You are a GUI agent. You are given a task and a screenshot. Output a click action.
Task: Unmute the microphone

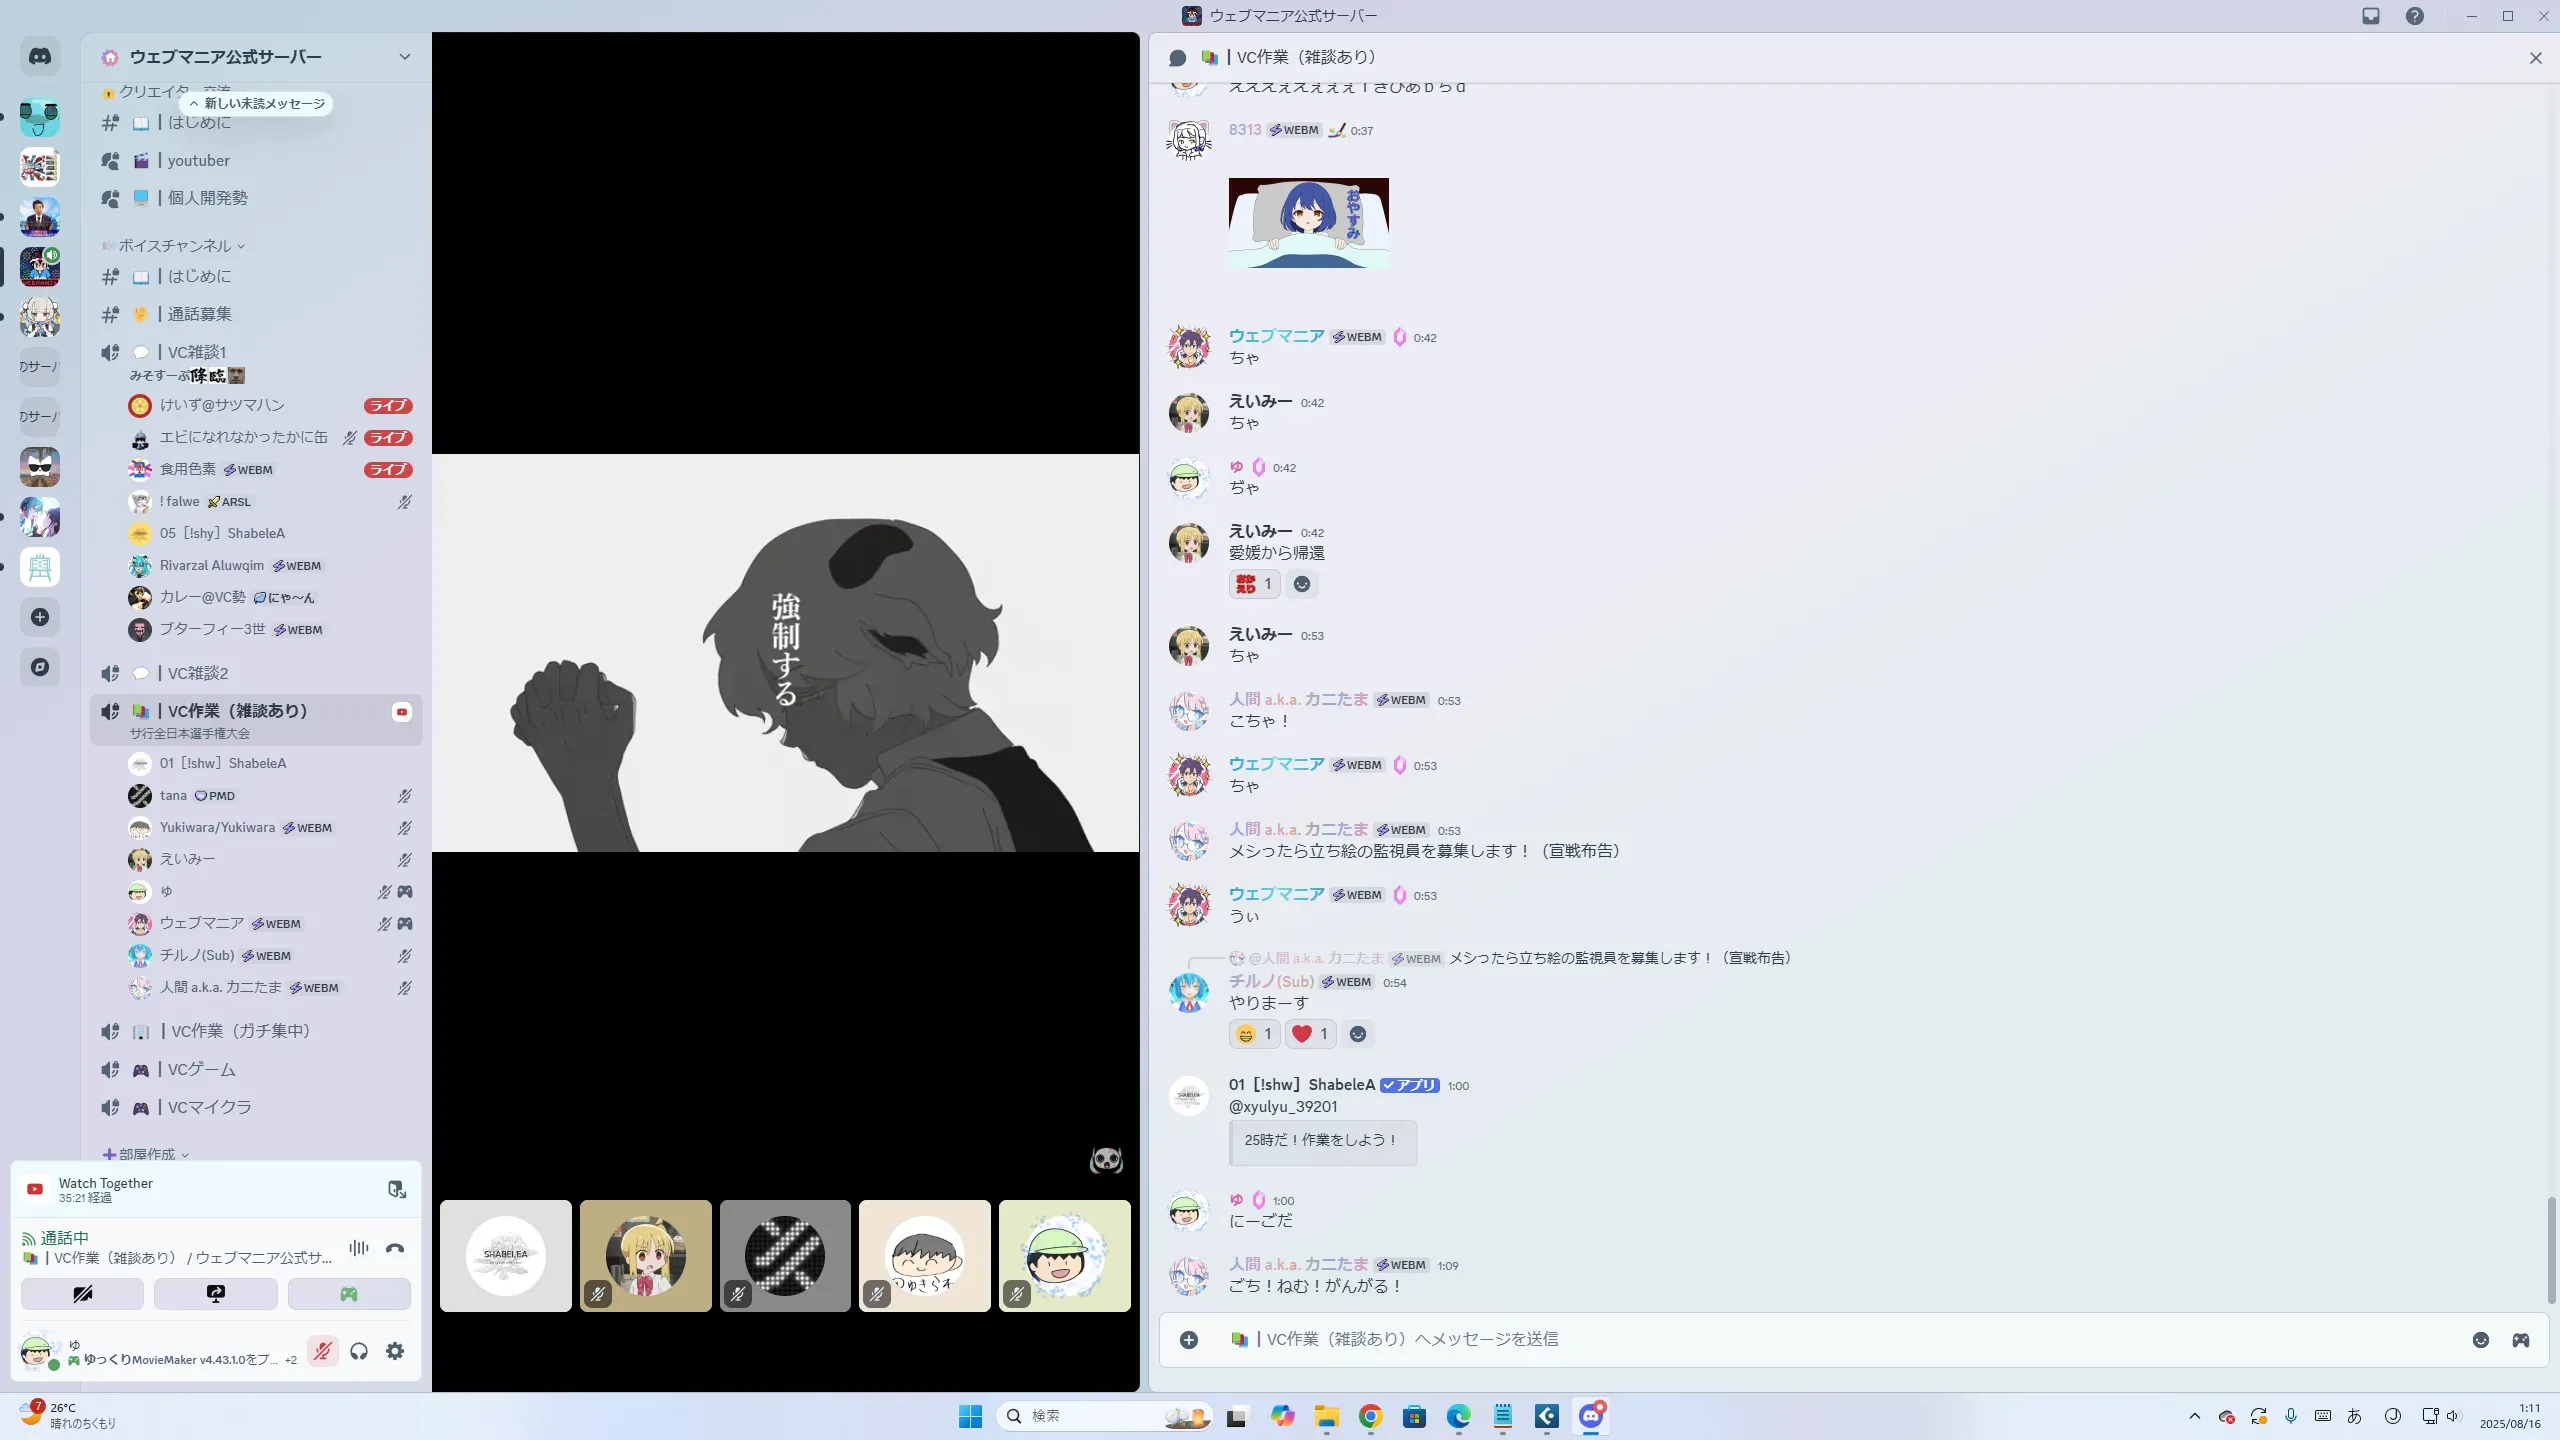tap(322, 1351)
